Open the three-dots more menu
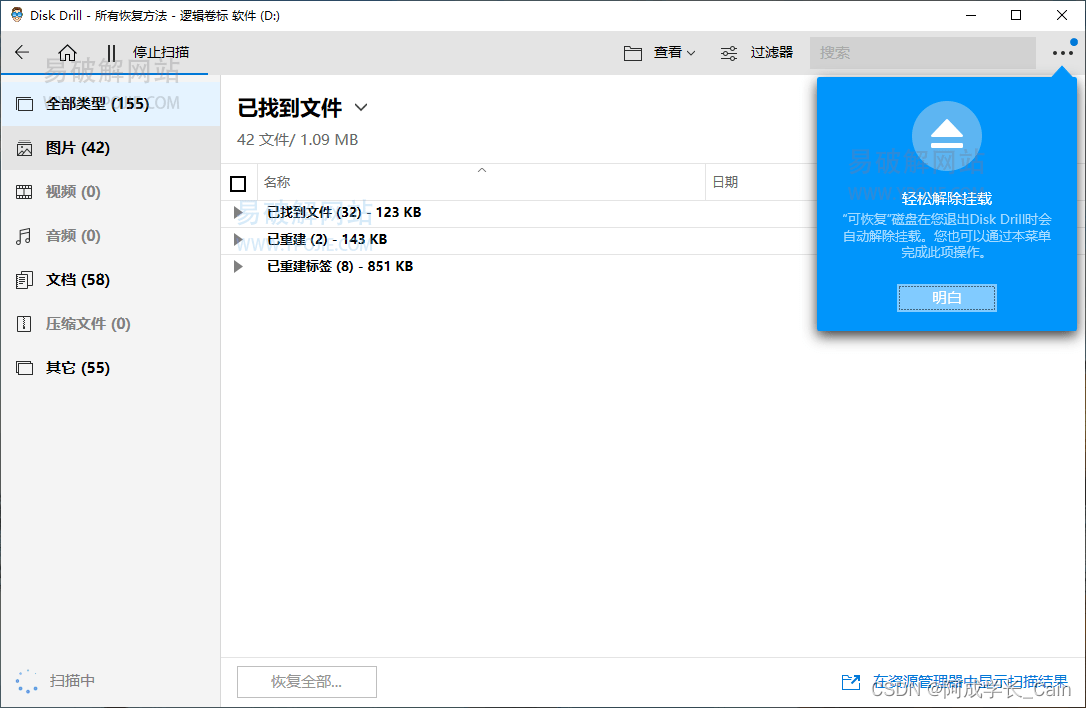 tap(1062, 53)
